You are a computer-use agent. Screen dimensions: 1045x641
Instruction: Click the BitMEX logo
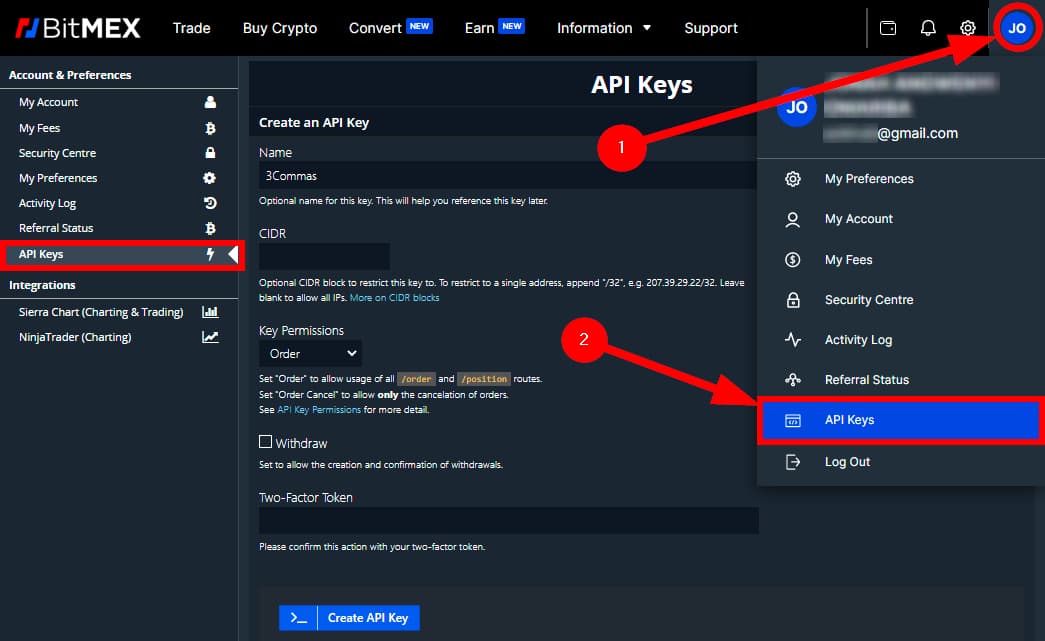pos(78,28)
